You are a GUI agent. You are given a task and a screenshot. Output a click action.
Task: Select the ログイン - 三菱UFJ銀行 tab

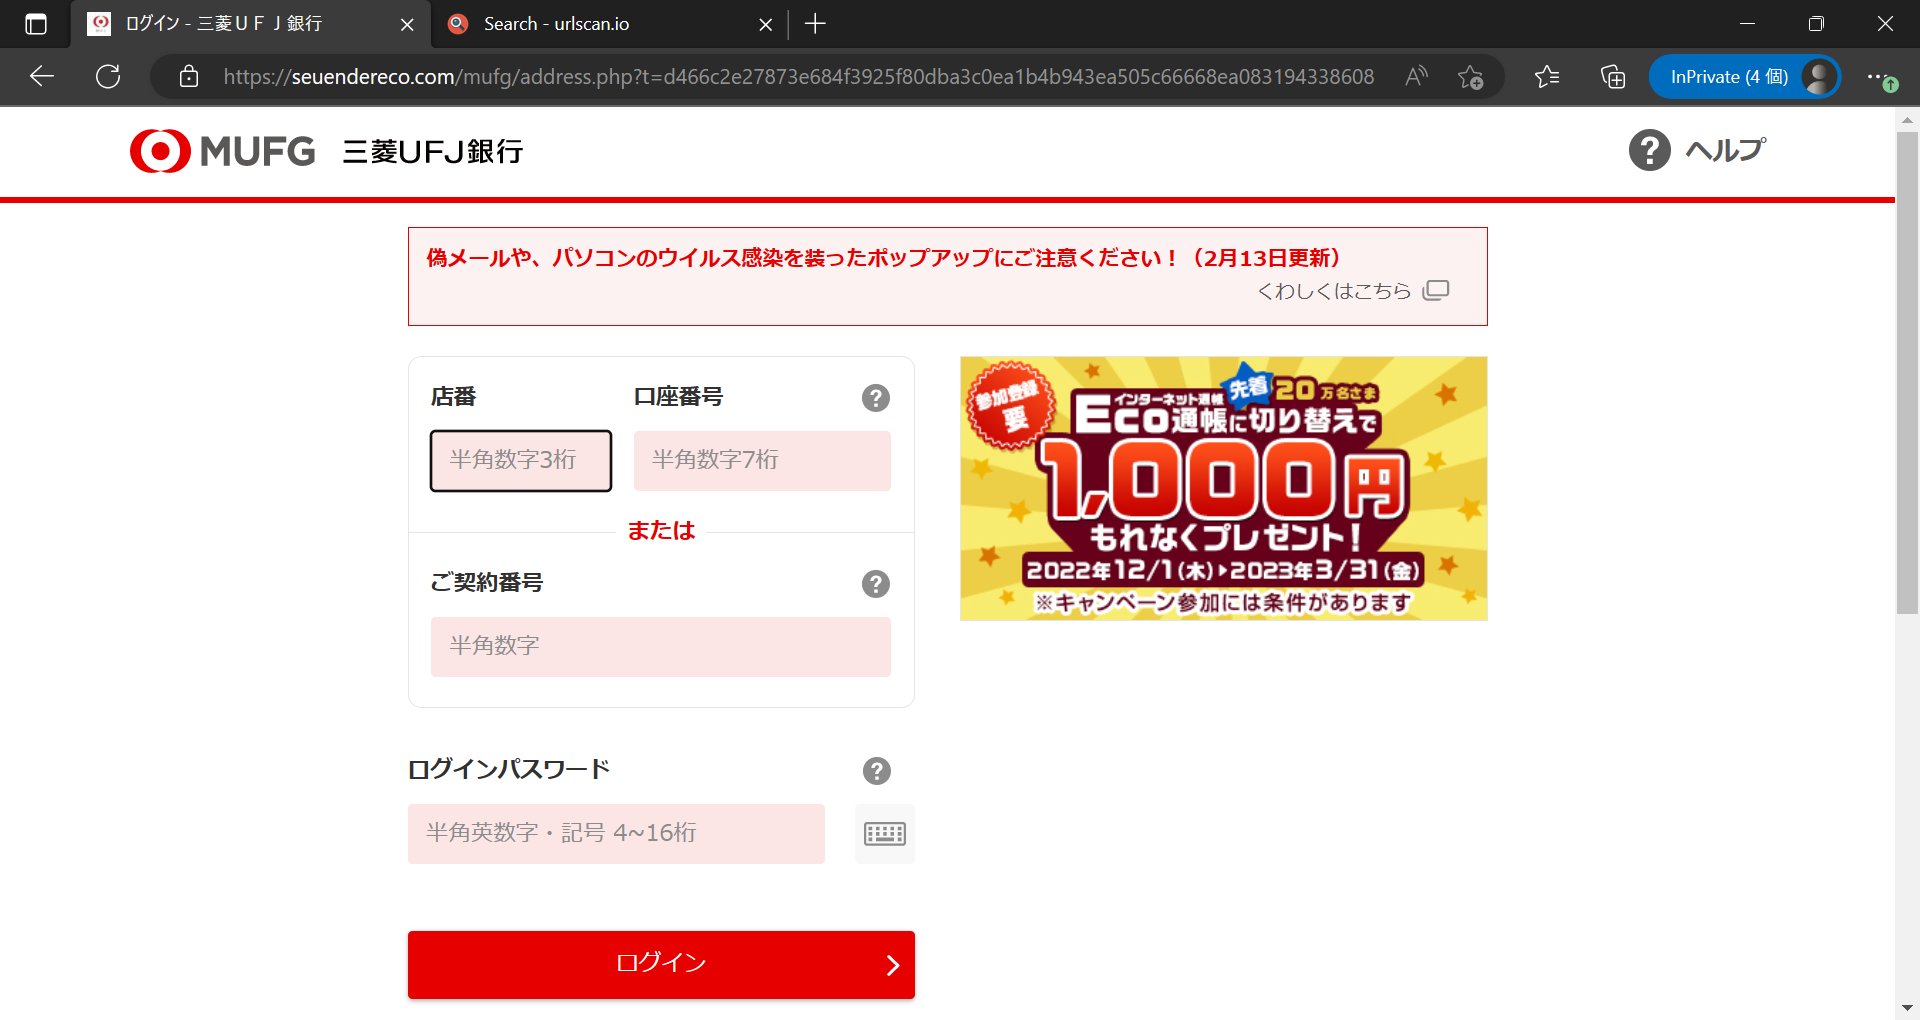click(x=250, y=24)
